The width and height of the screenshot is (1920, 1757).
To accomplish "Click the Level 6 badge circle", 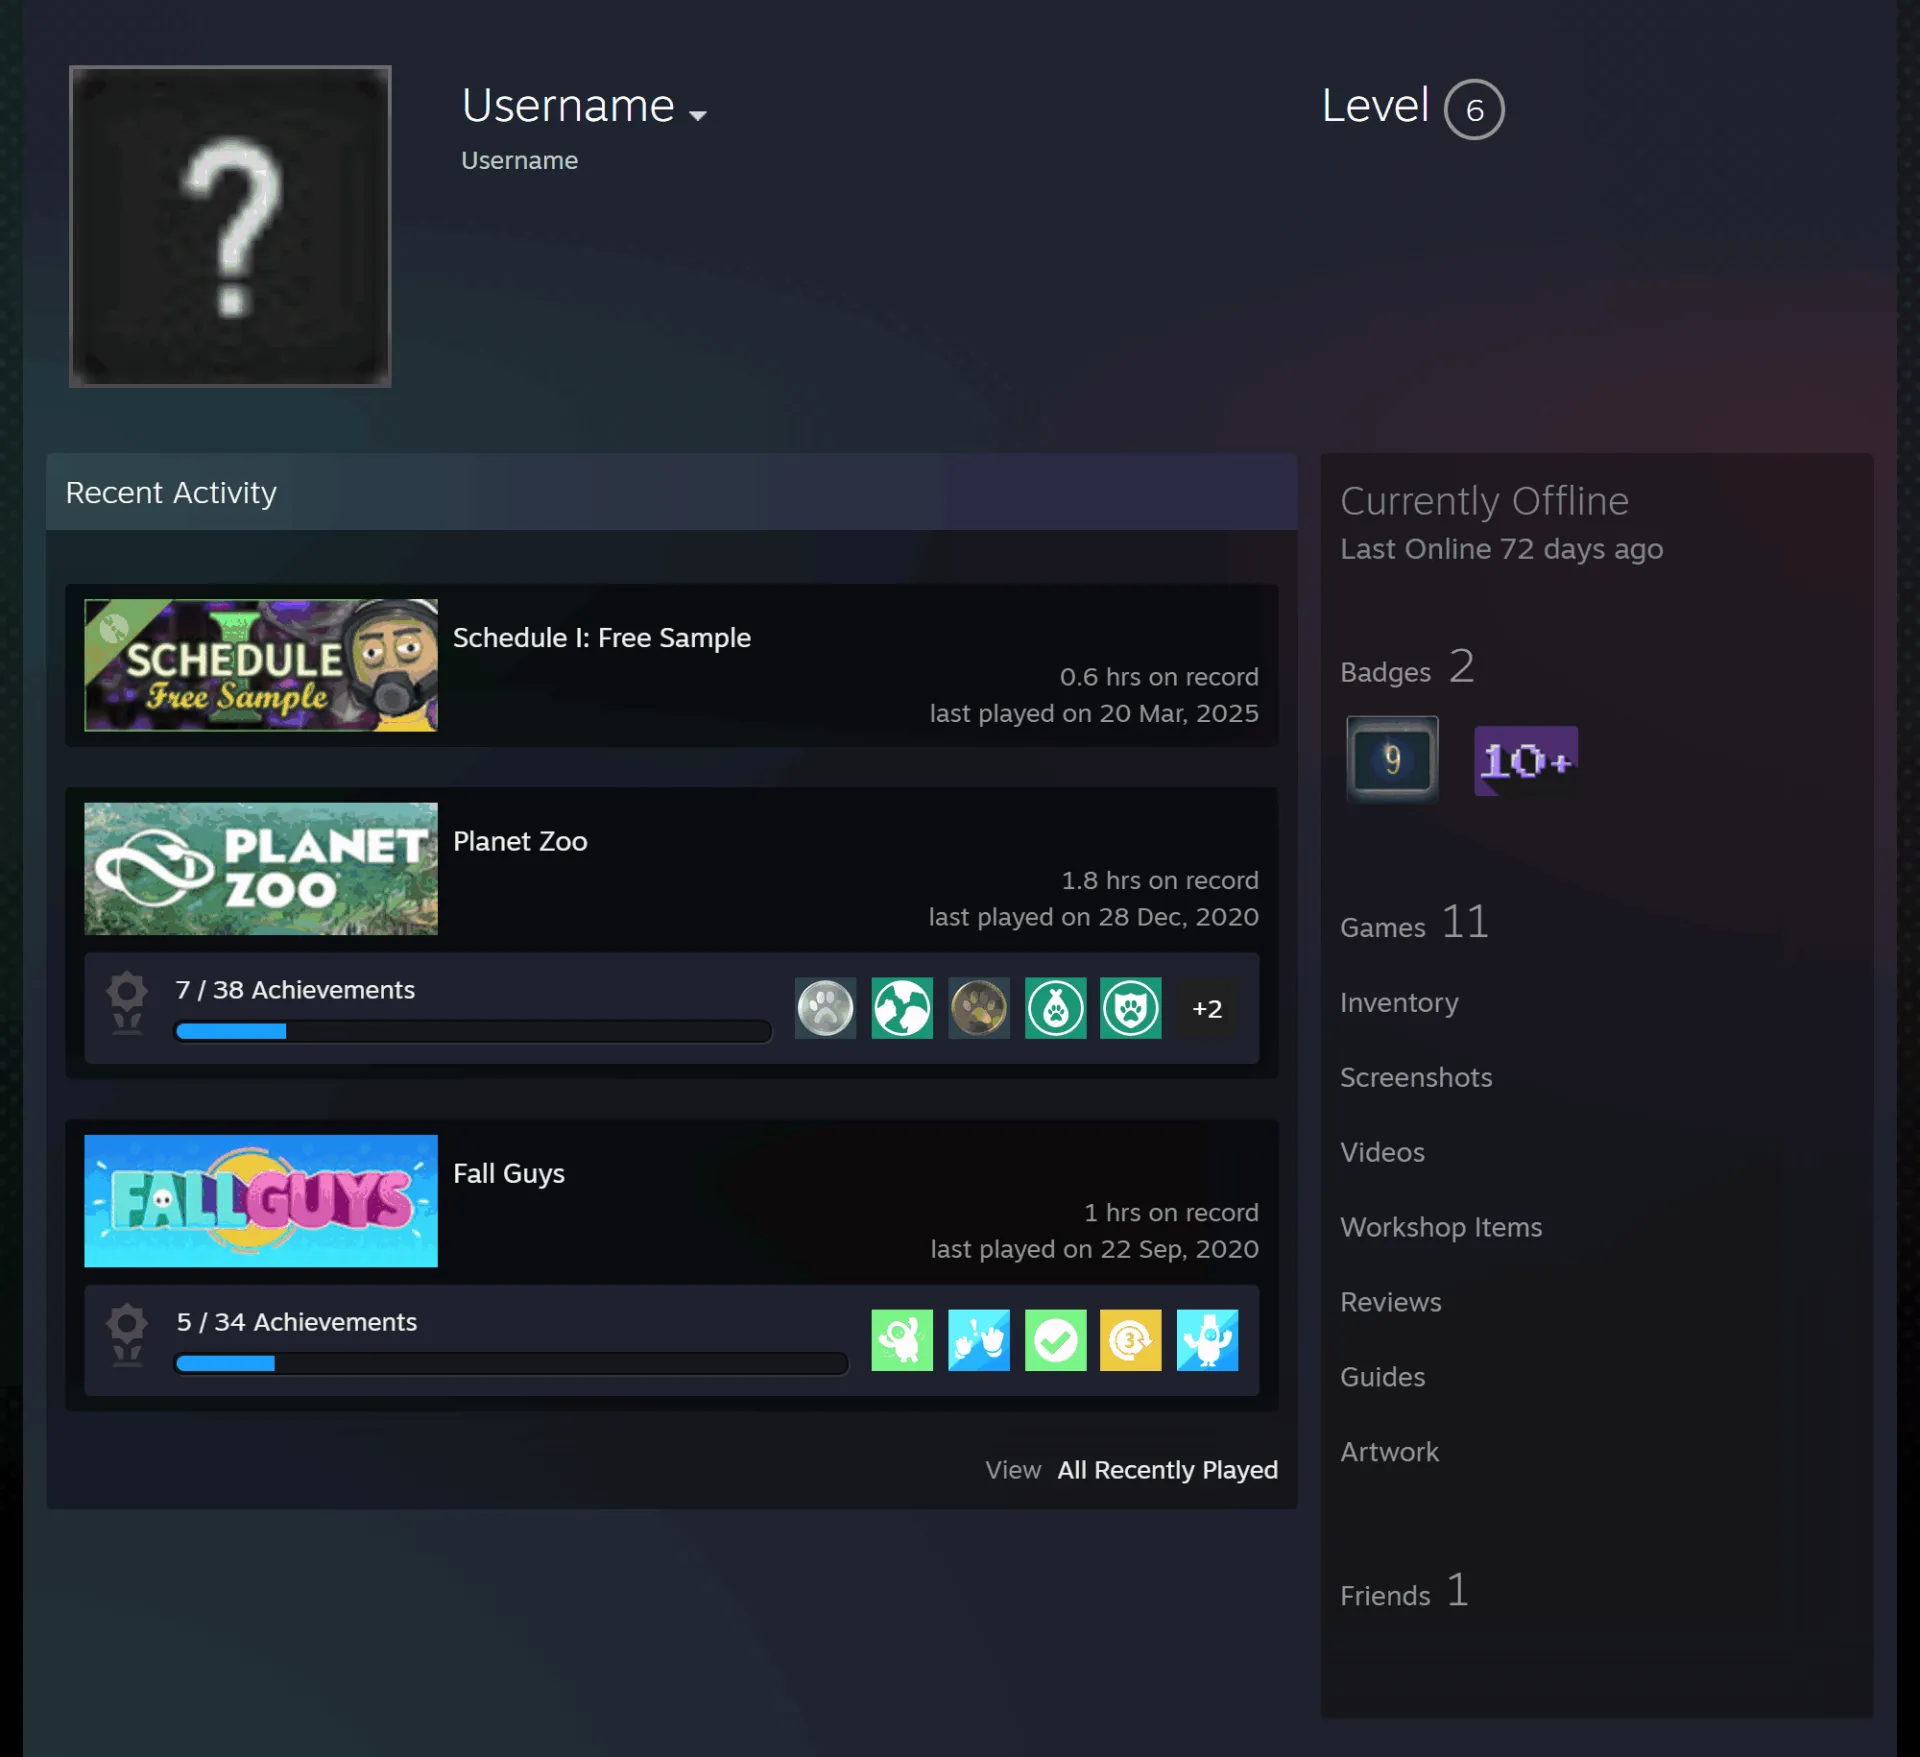I will pyautogui.click(x=1474, y=109).
